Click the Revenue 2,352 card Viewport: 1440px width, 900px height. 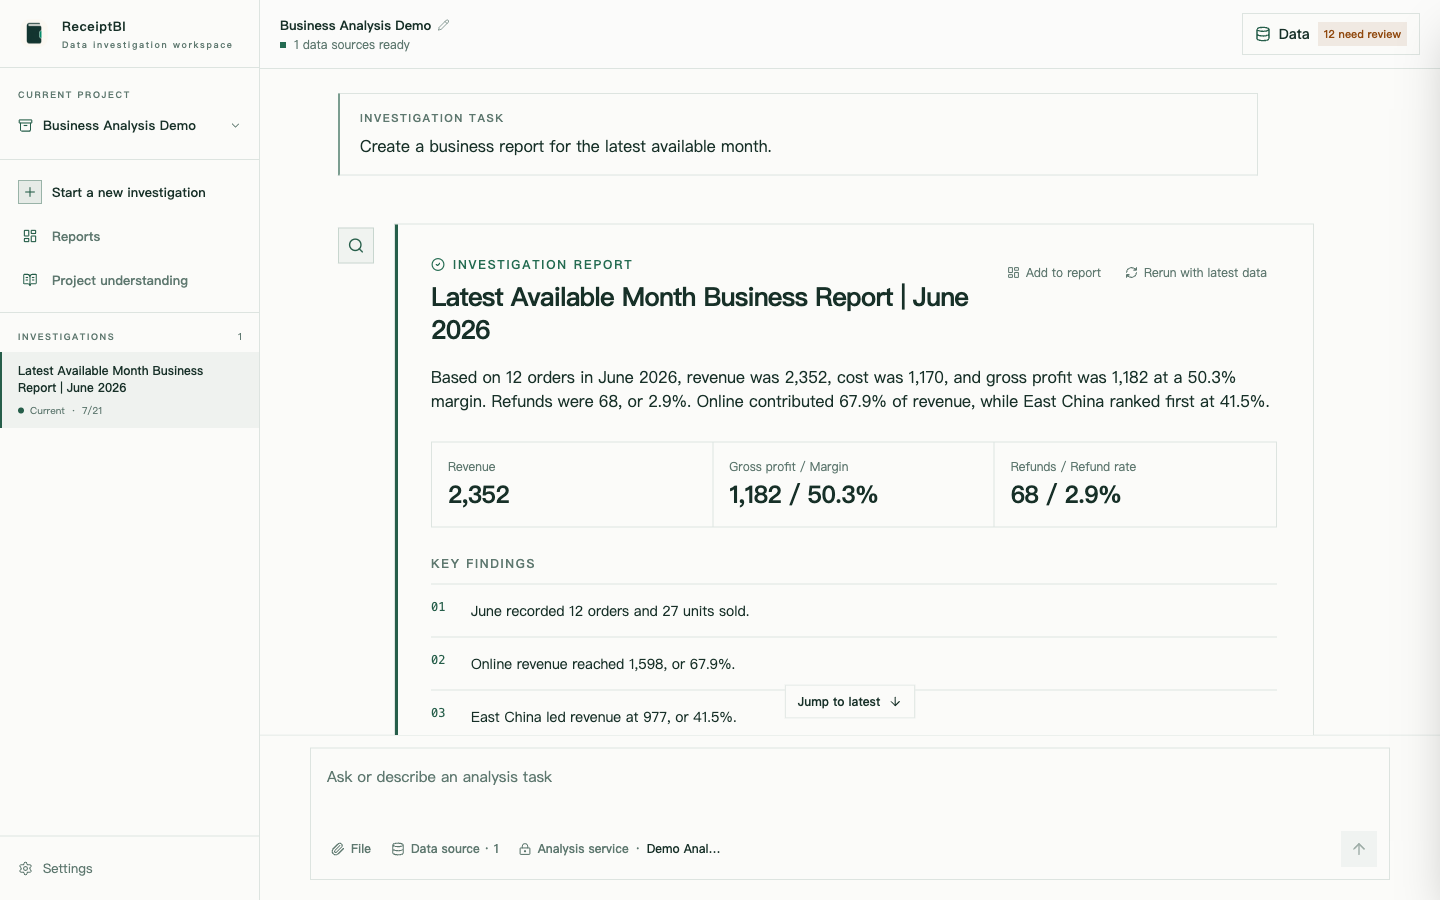[x=572, y=484]
